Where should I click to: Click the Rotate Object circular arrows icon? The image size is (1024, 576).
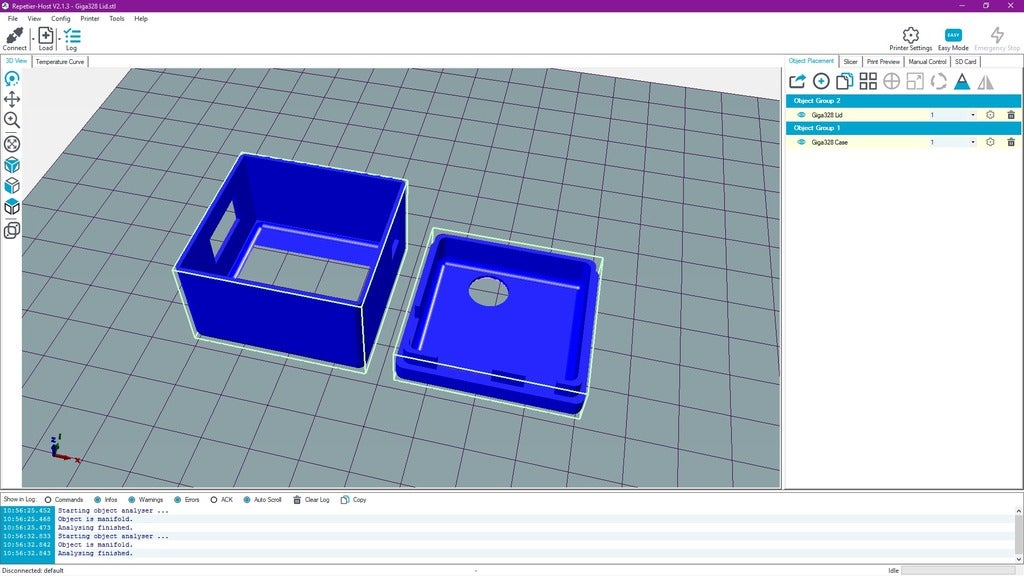[x=938, y=81]
